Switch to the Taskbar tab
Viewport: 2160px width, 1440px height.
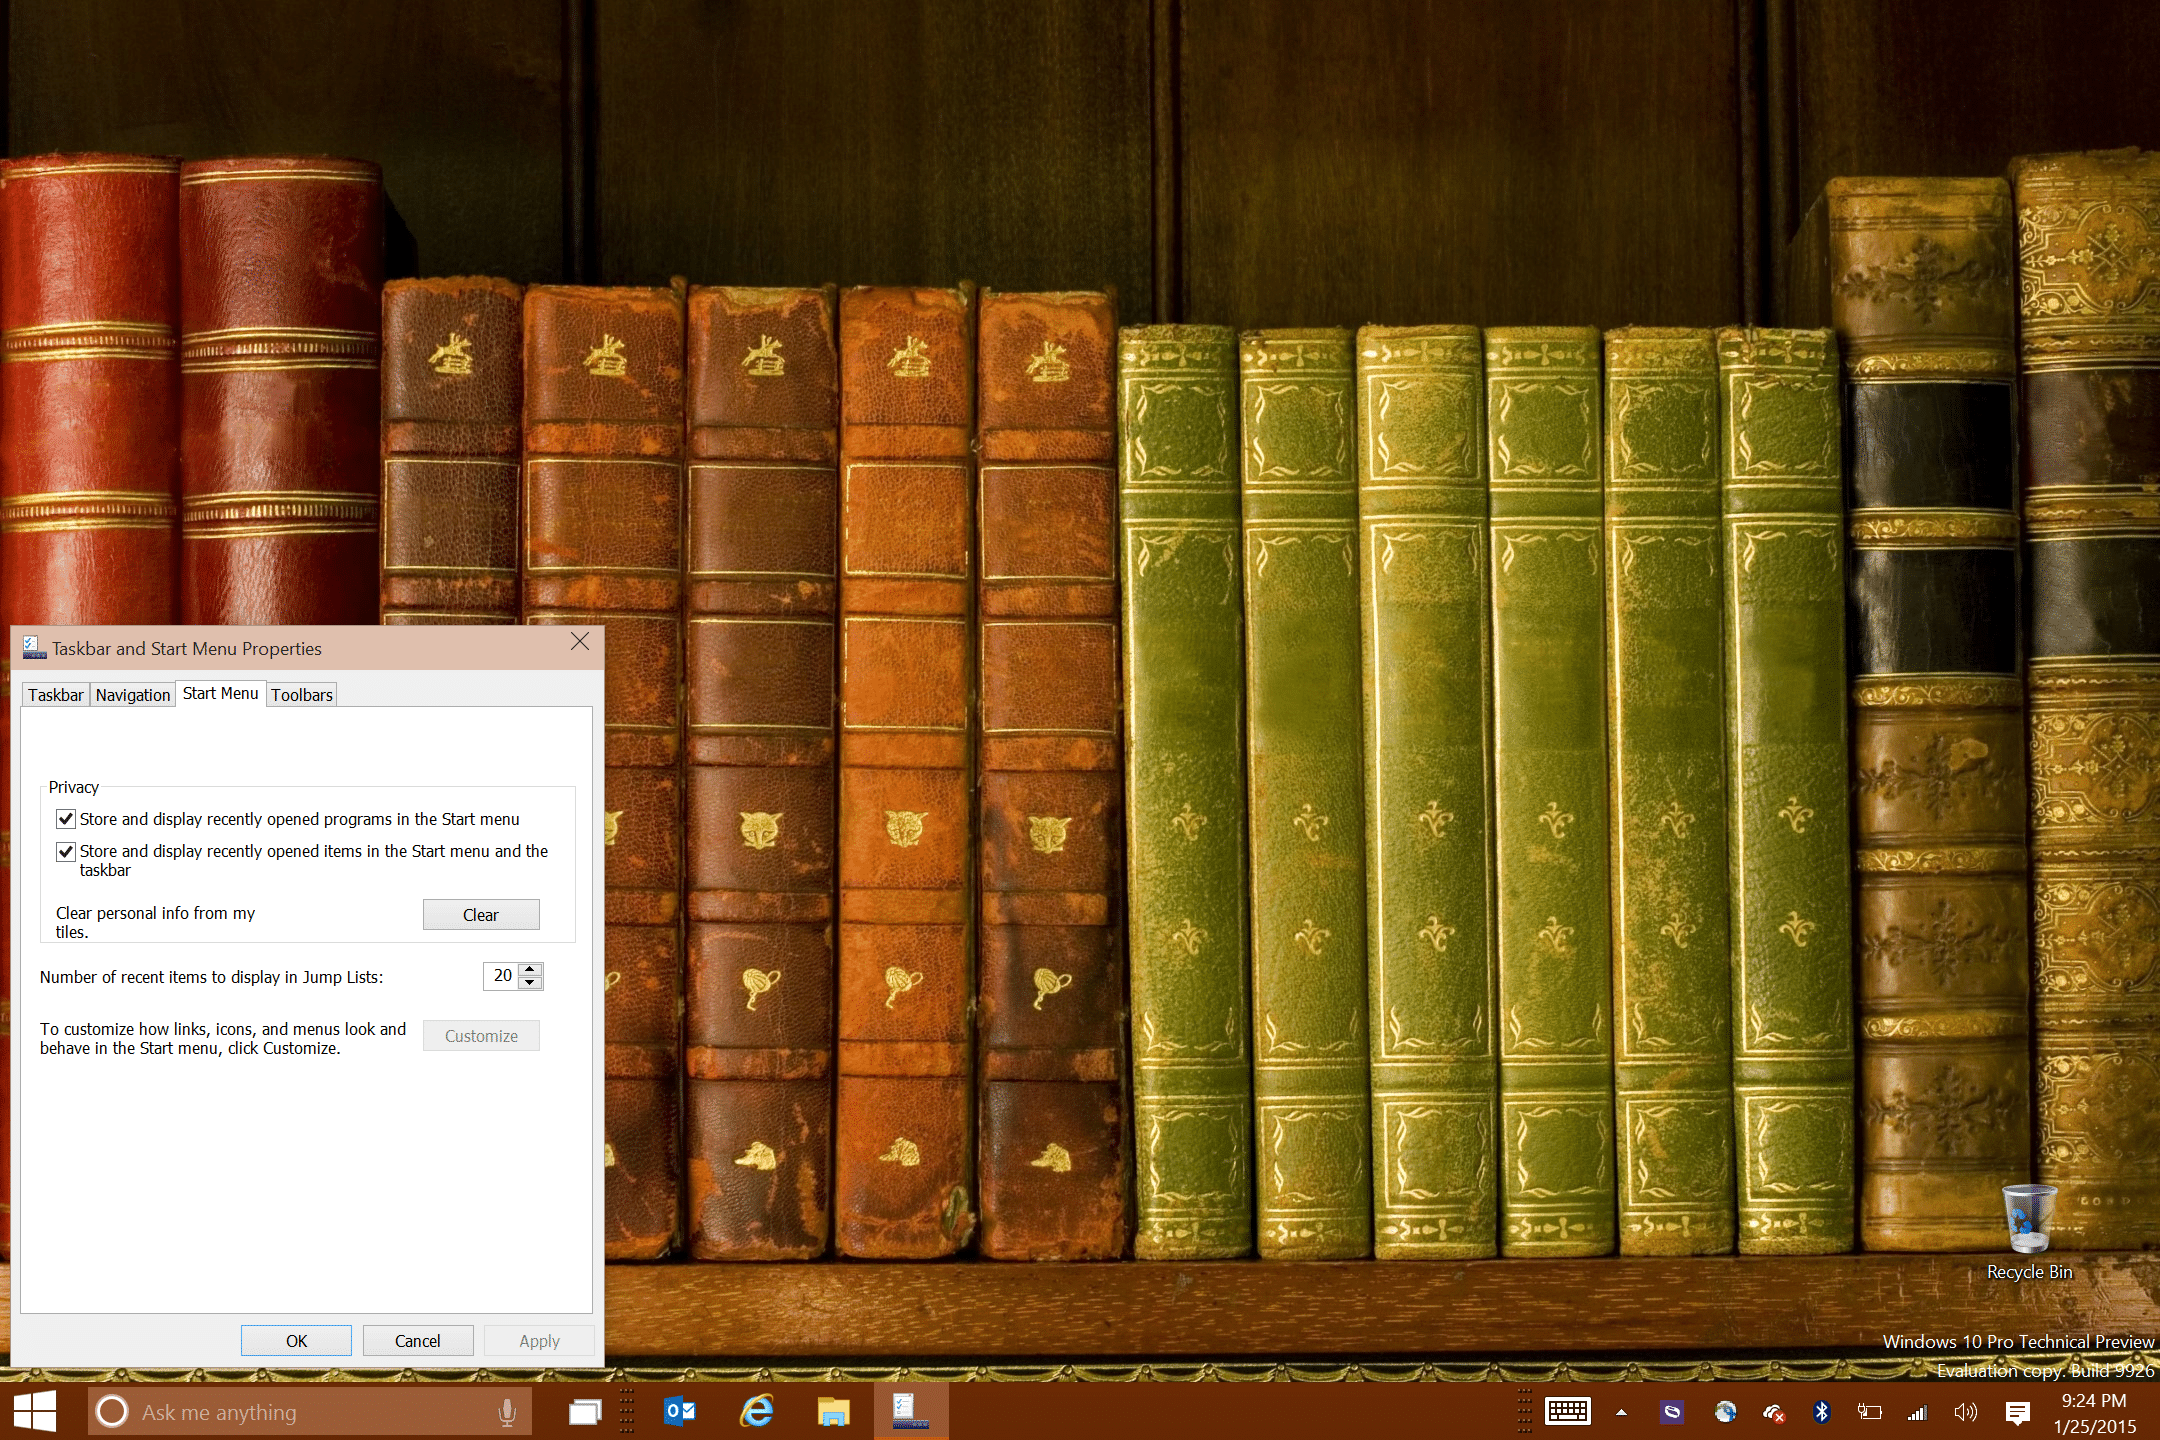(x=56, y=695)
